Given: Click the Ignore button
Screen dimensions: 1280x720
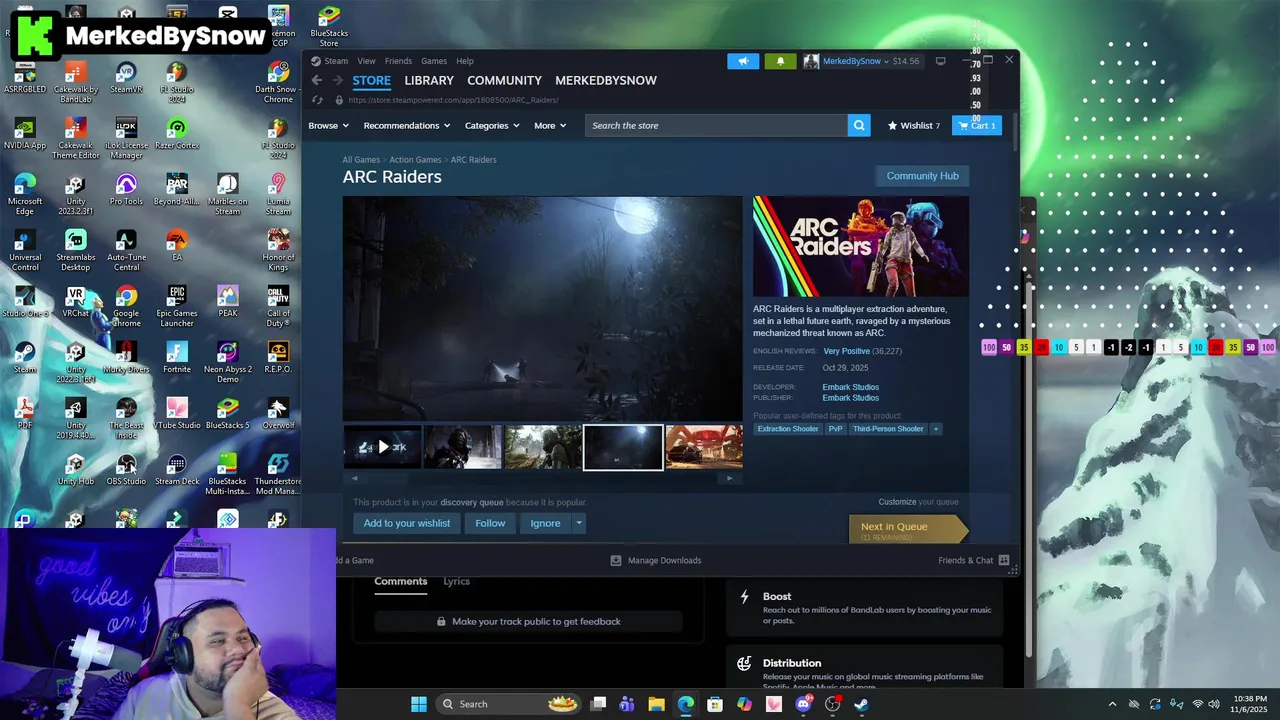Looking at the screenshot, I should click(545, 523).
